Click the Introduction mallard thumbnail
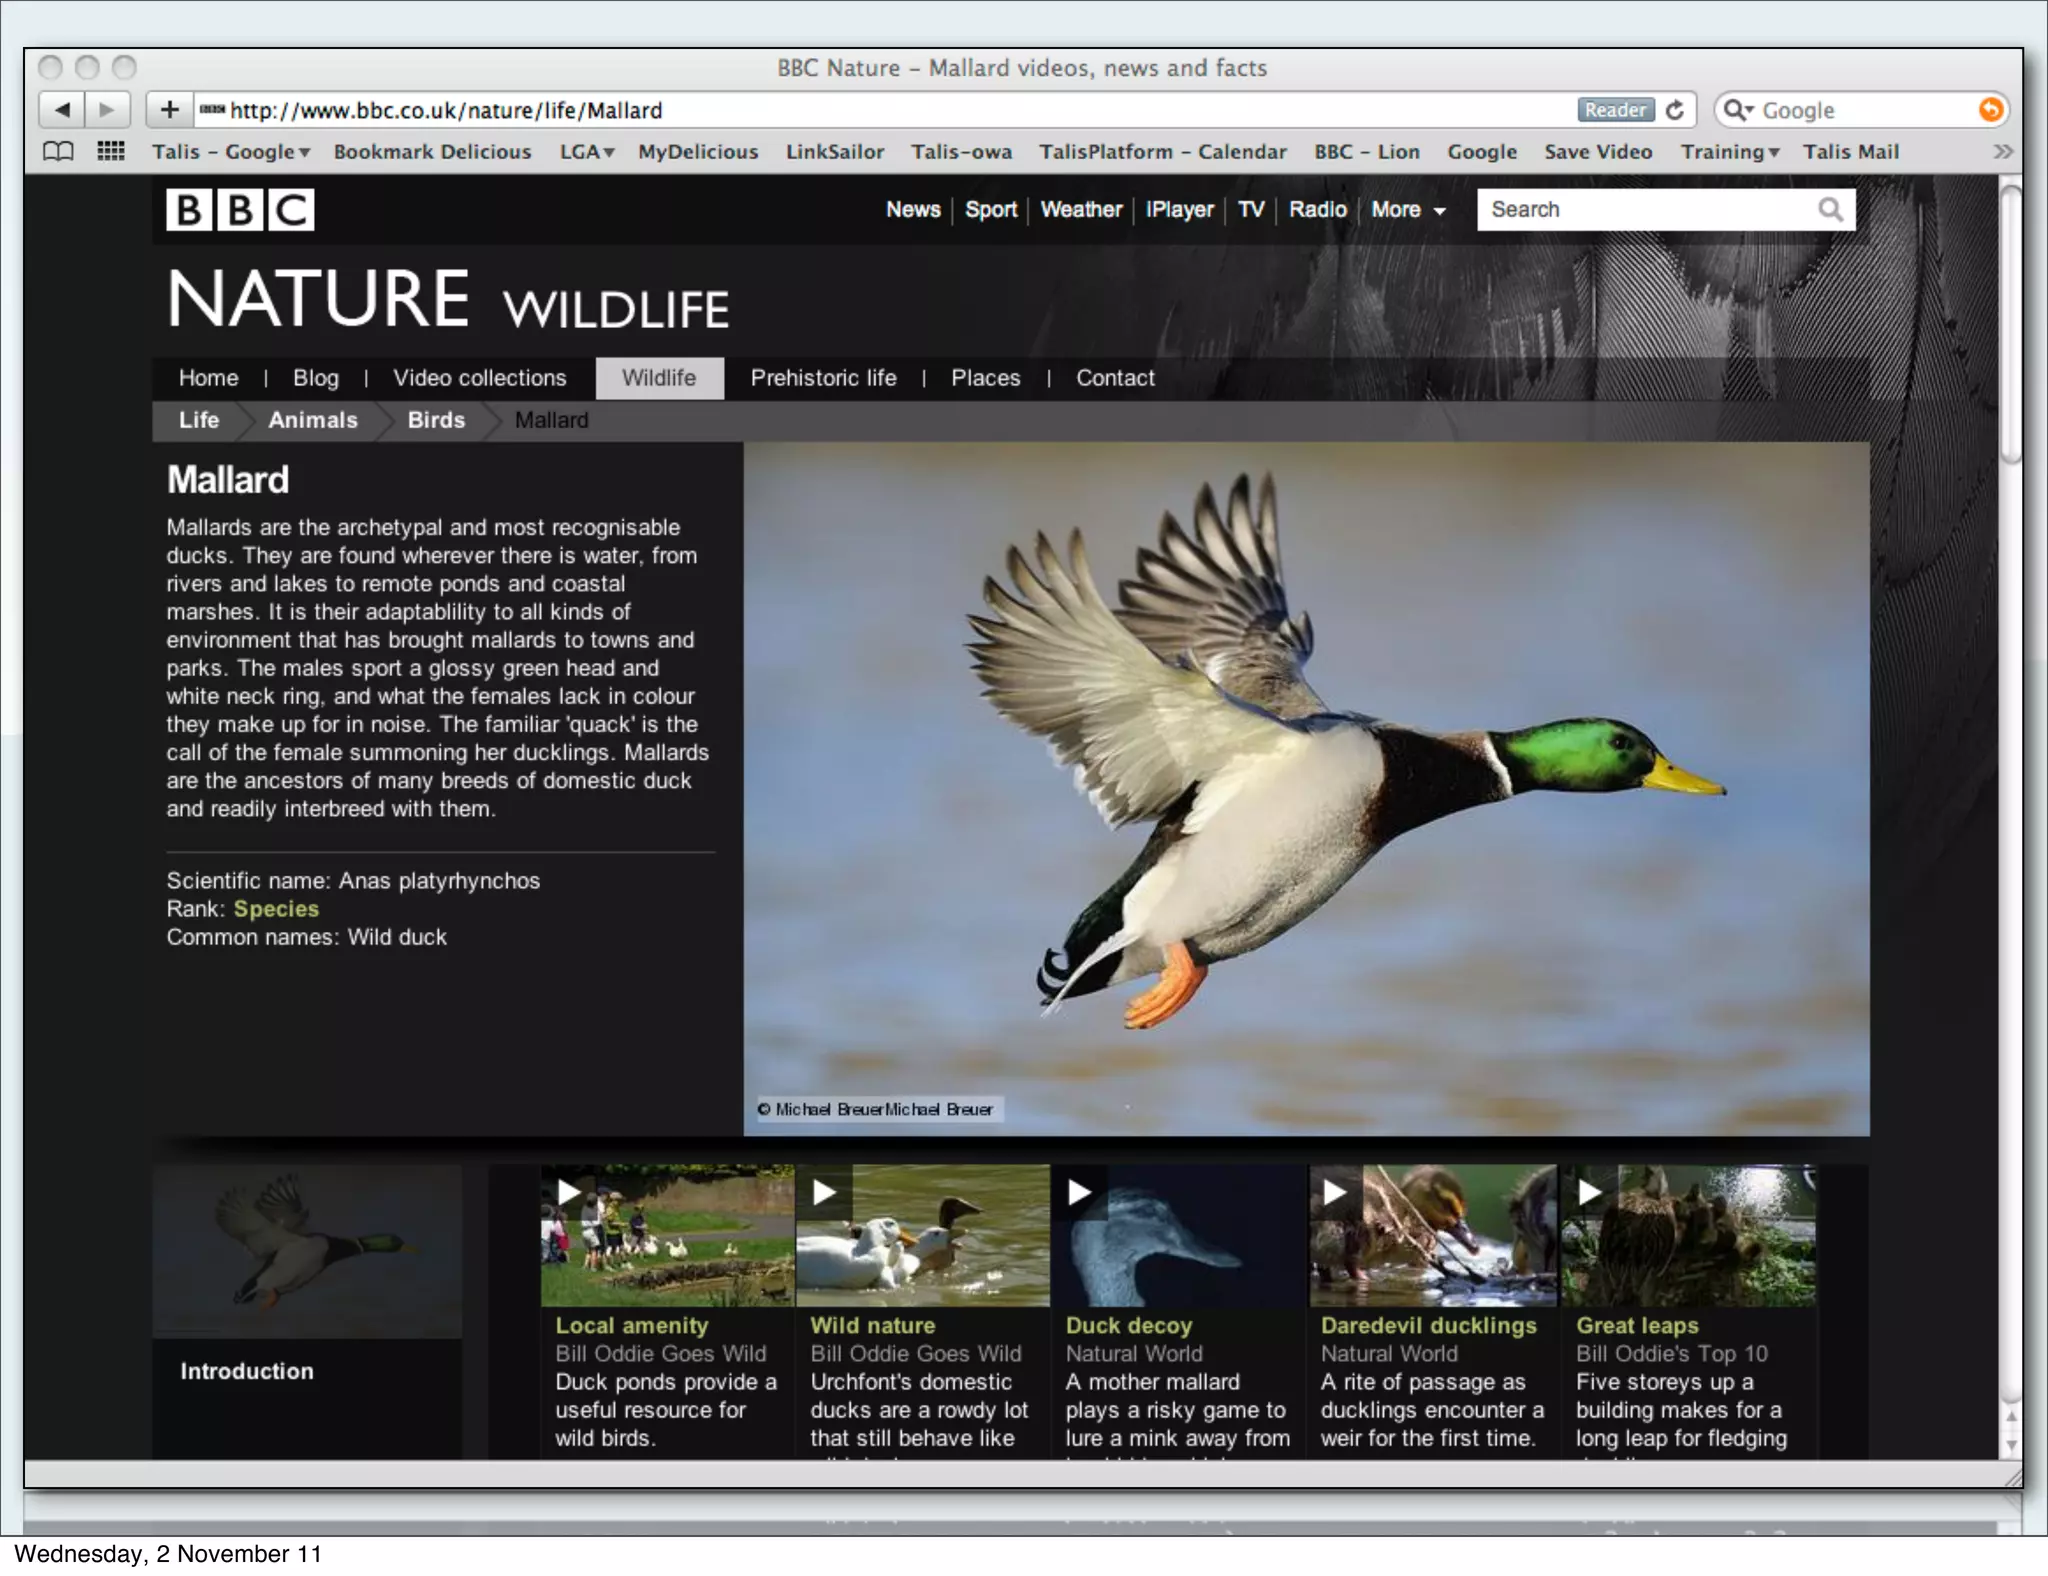Screen dimensions: 2048x1576 click(x=307, y=1252)
